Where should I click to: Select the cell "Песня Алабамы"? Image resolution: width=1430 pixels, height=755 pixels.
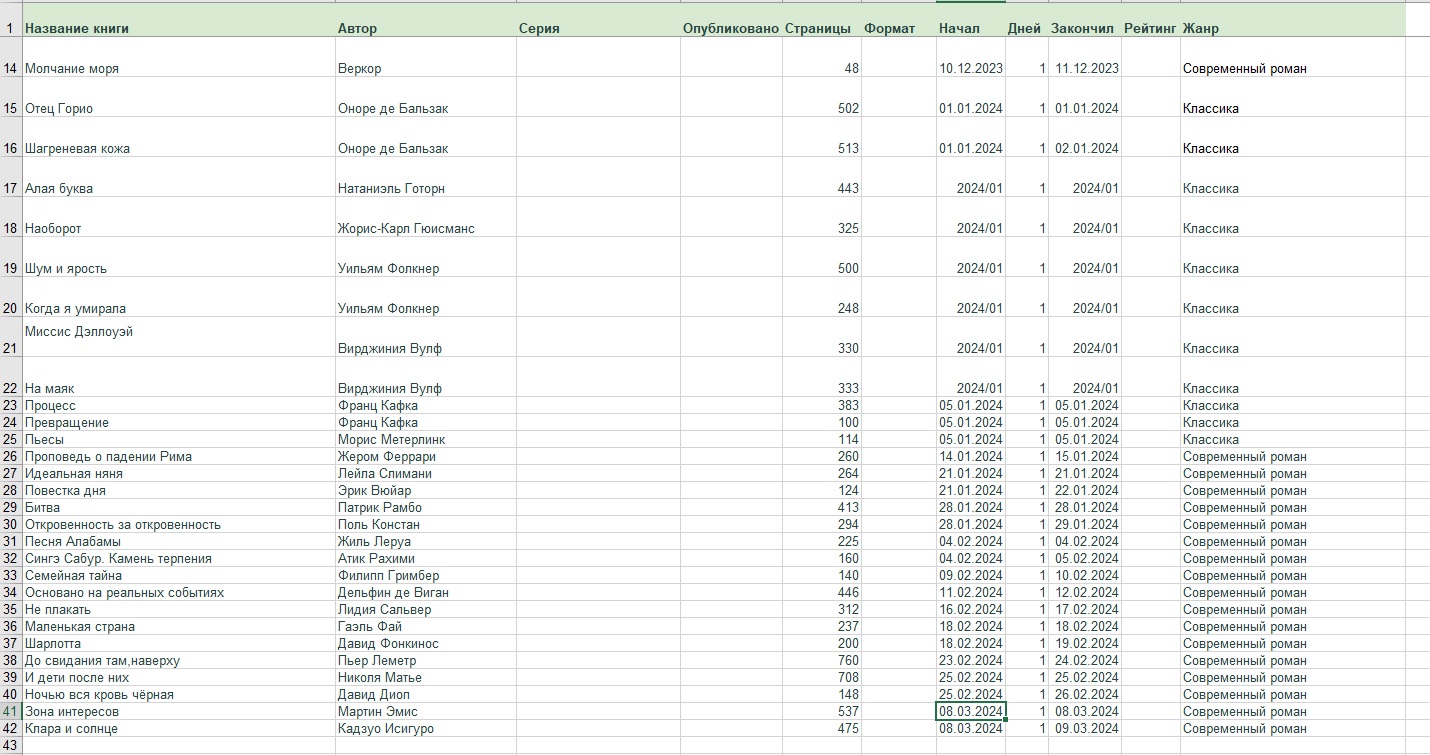pos(178,542)
